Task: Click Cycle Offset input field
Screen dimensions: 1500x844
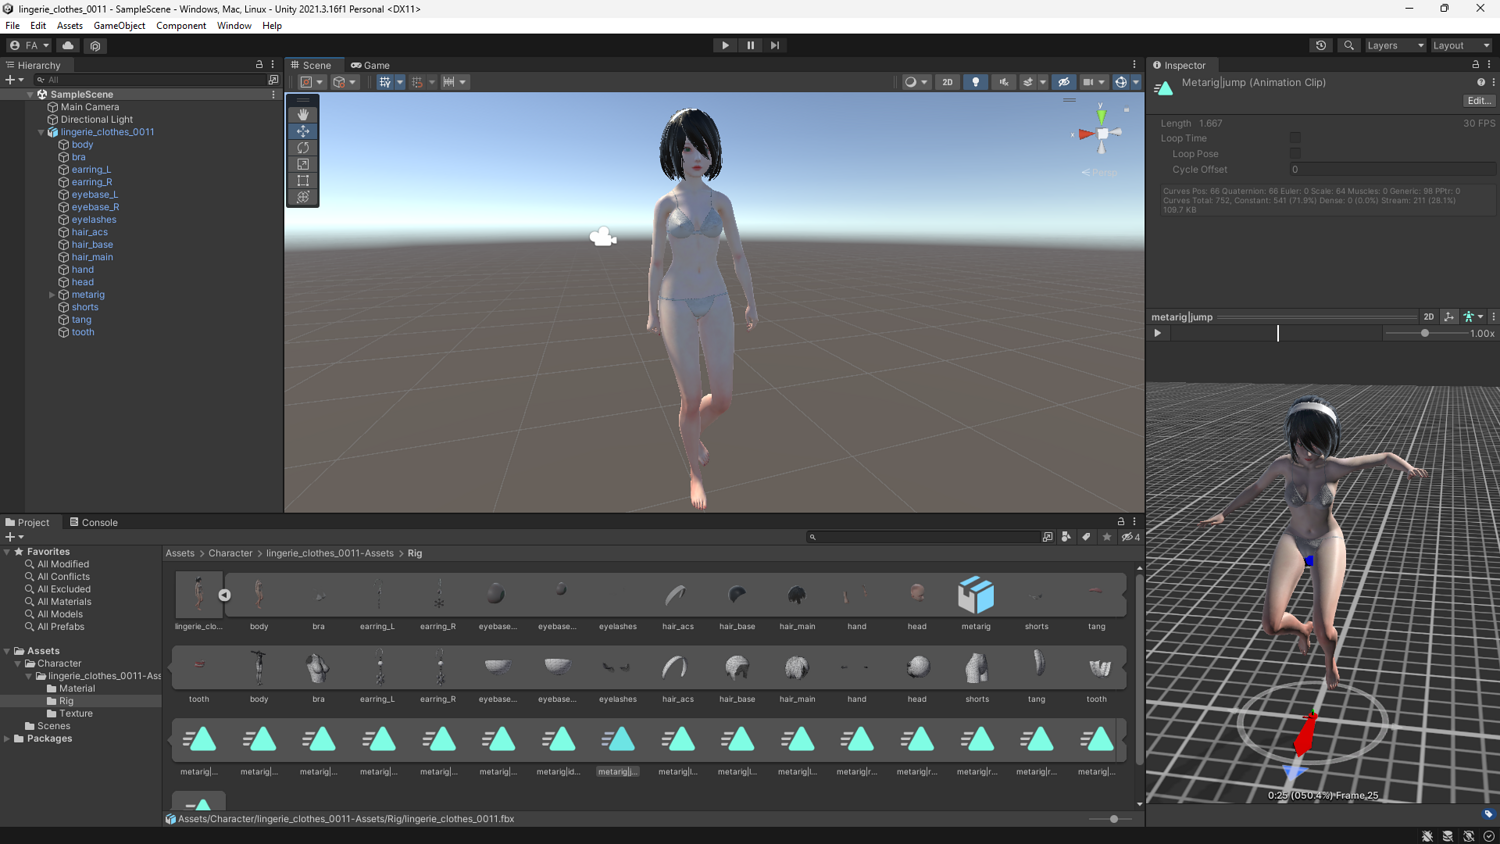Action: (1392, 170)
